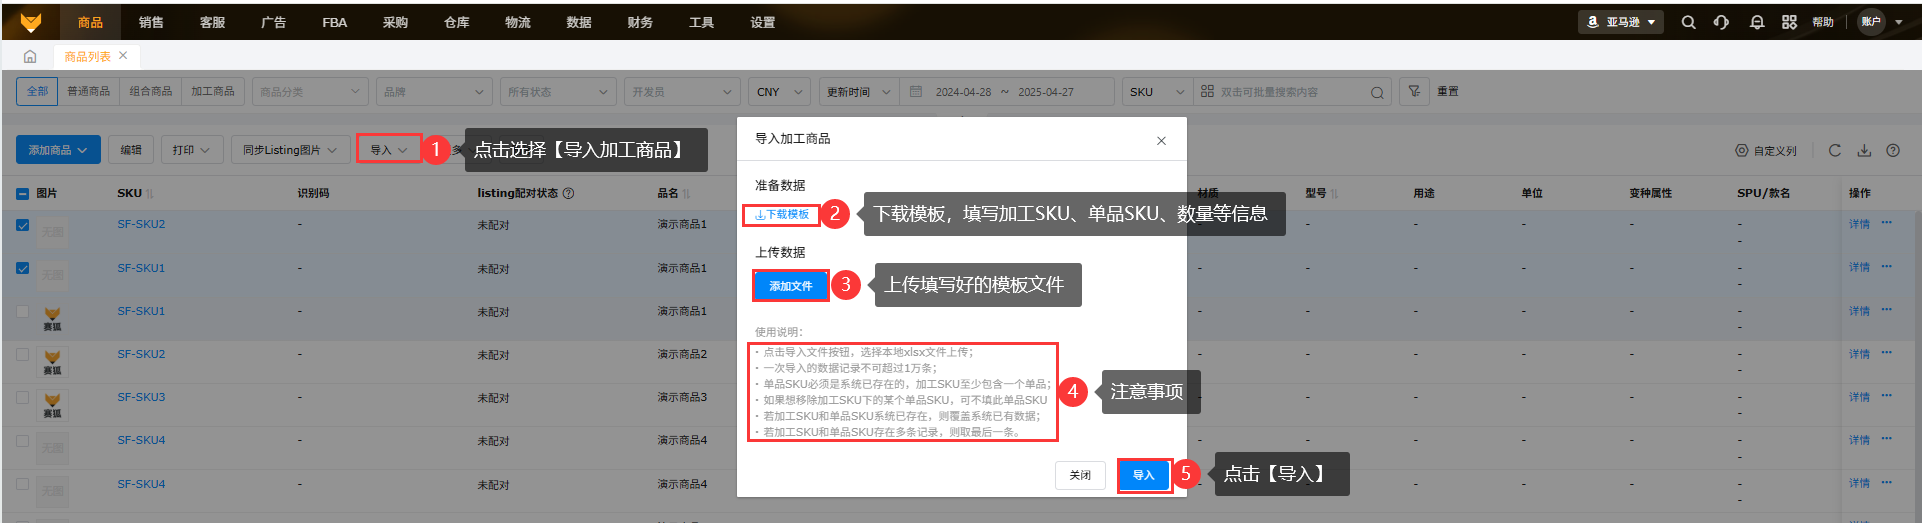Click the 编辑 edit button

point(131,150)
